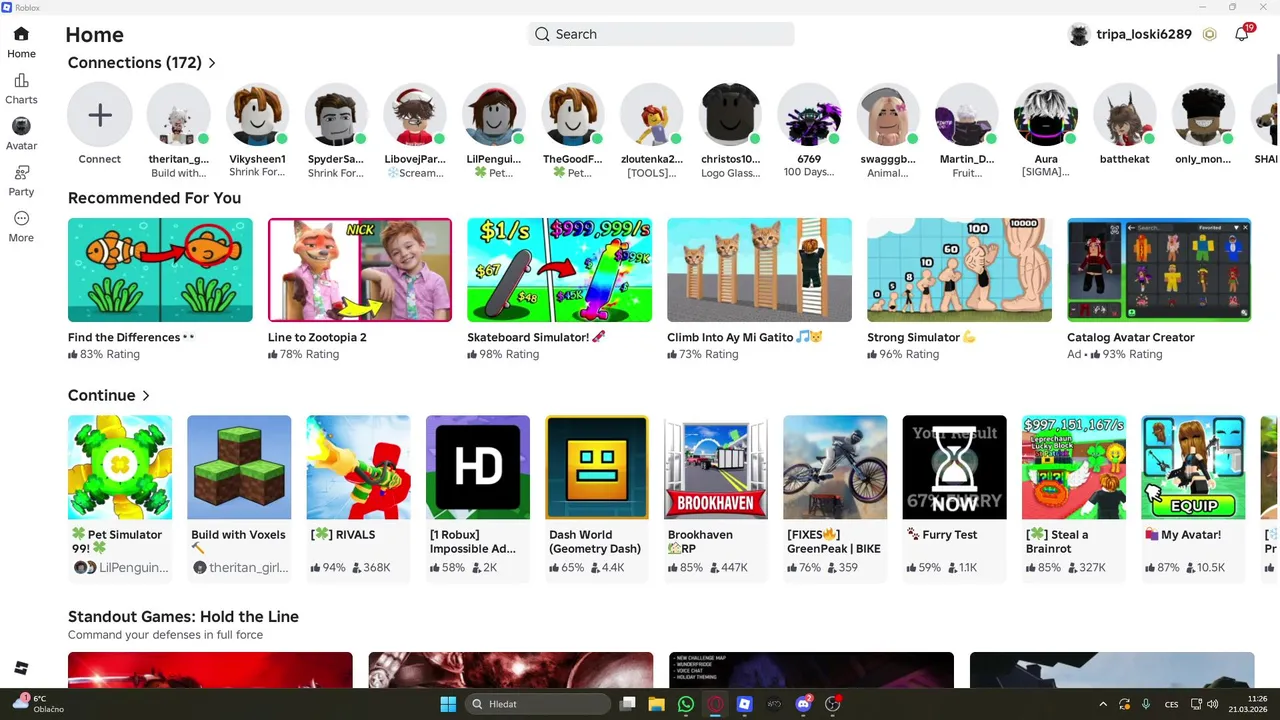Screen dimensions: 1280x720
Task: Open Catalog Avatar Creator ad thumbnail
Action: pyautogui.click(x=1159, y=270)
